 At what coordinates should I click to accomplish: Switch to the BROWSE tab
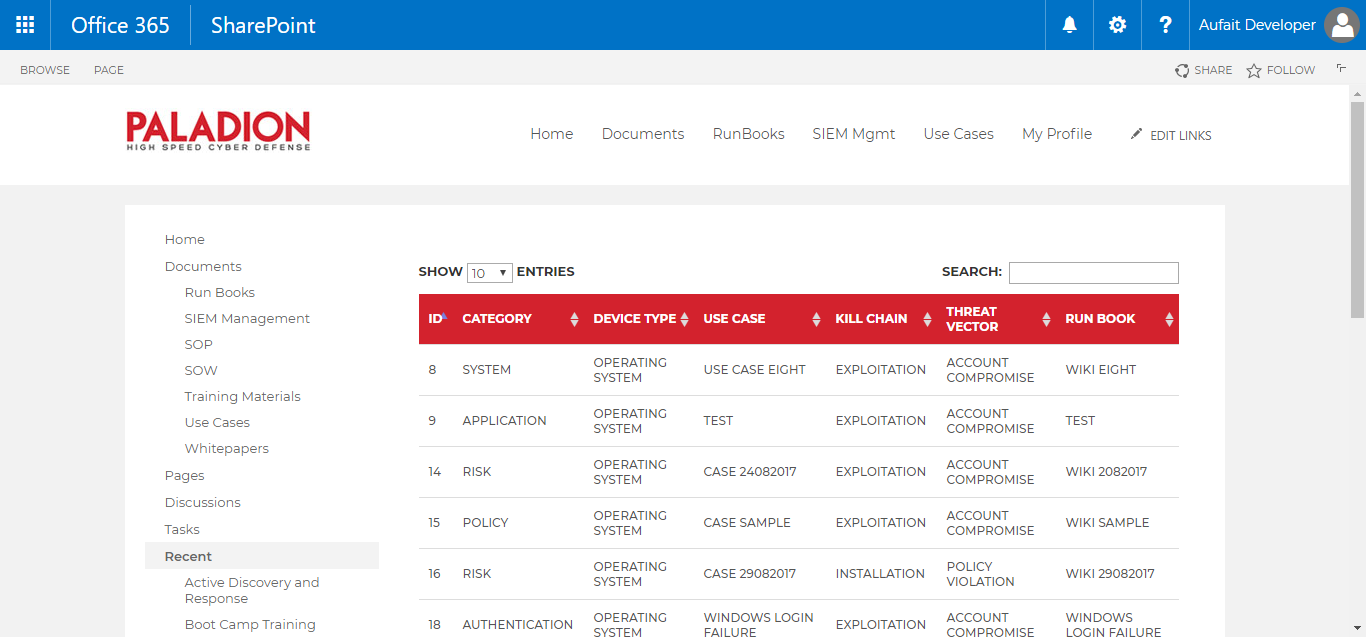click(x=45, y=69)
